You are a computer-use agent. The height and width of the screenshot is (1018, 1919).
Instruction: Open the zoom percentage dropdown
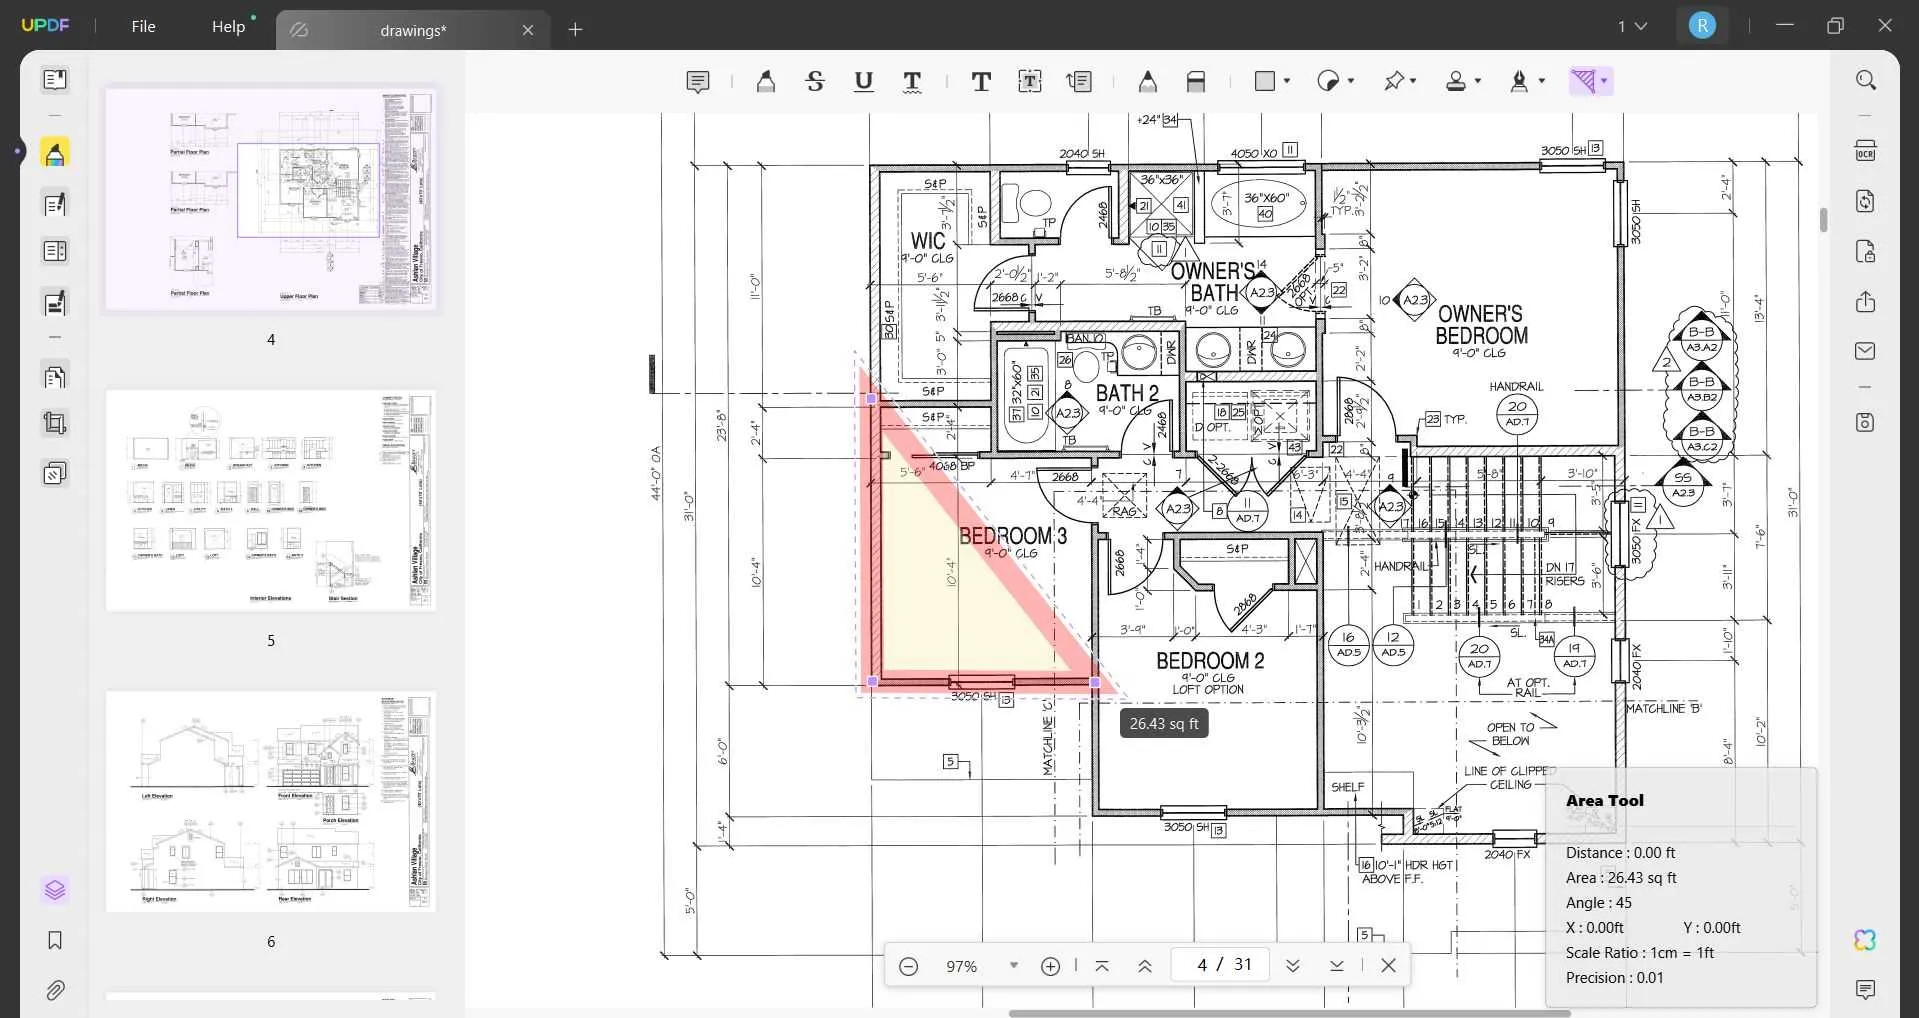coord(1014,966)
